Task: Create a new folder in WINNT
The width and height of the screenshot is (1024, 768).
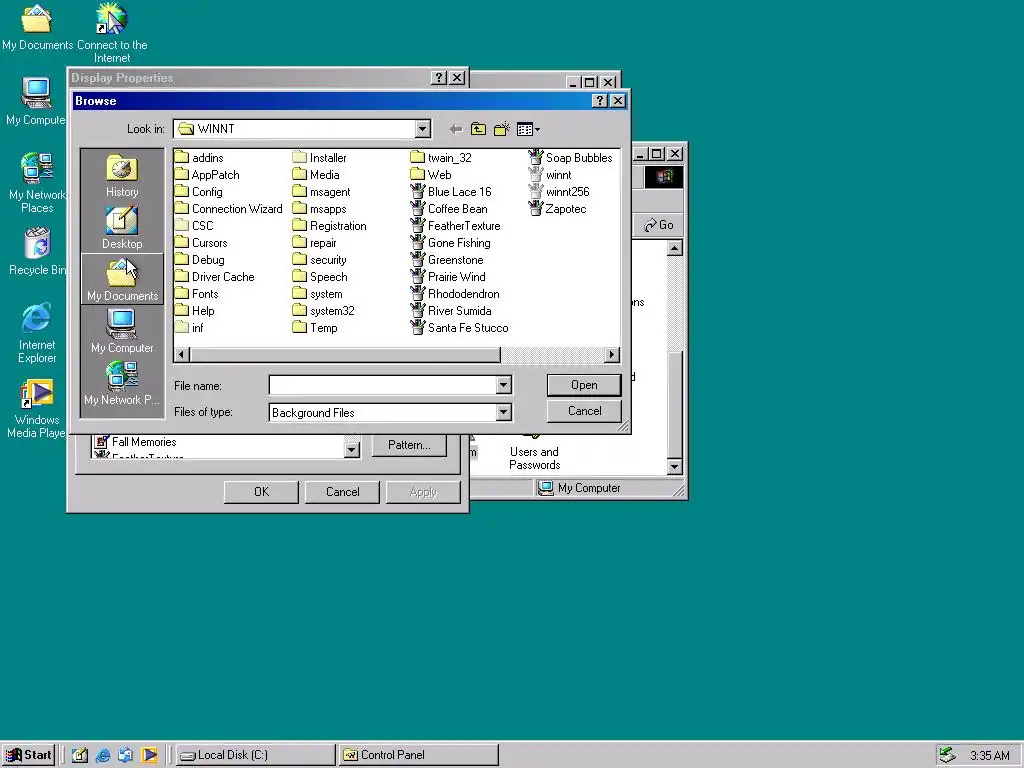Action: pos(502,129)
